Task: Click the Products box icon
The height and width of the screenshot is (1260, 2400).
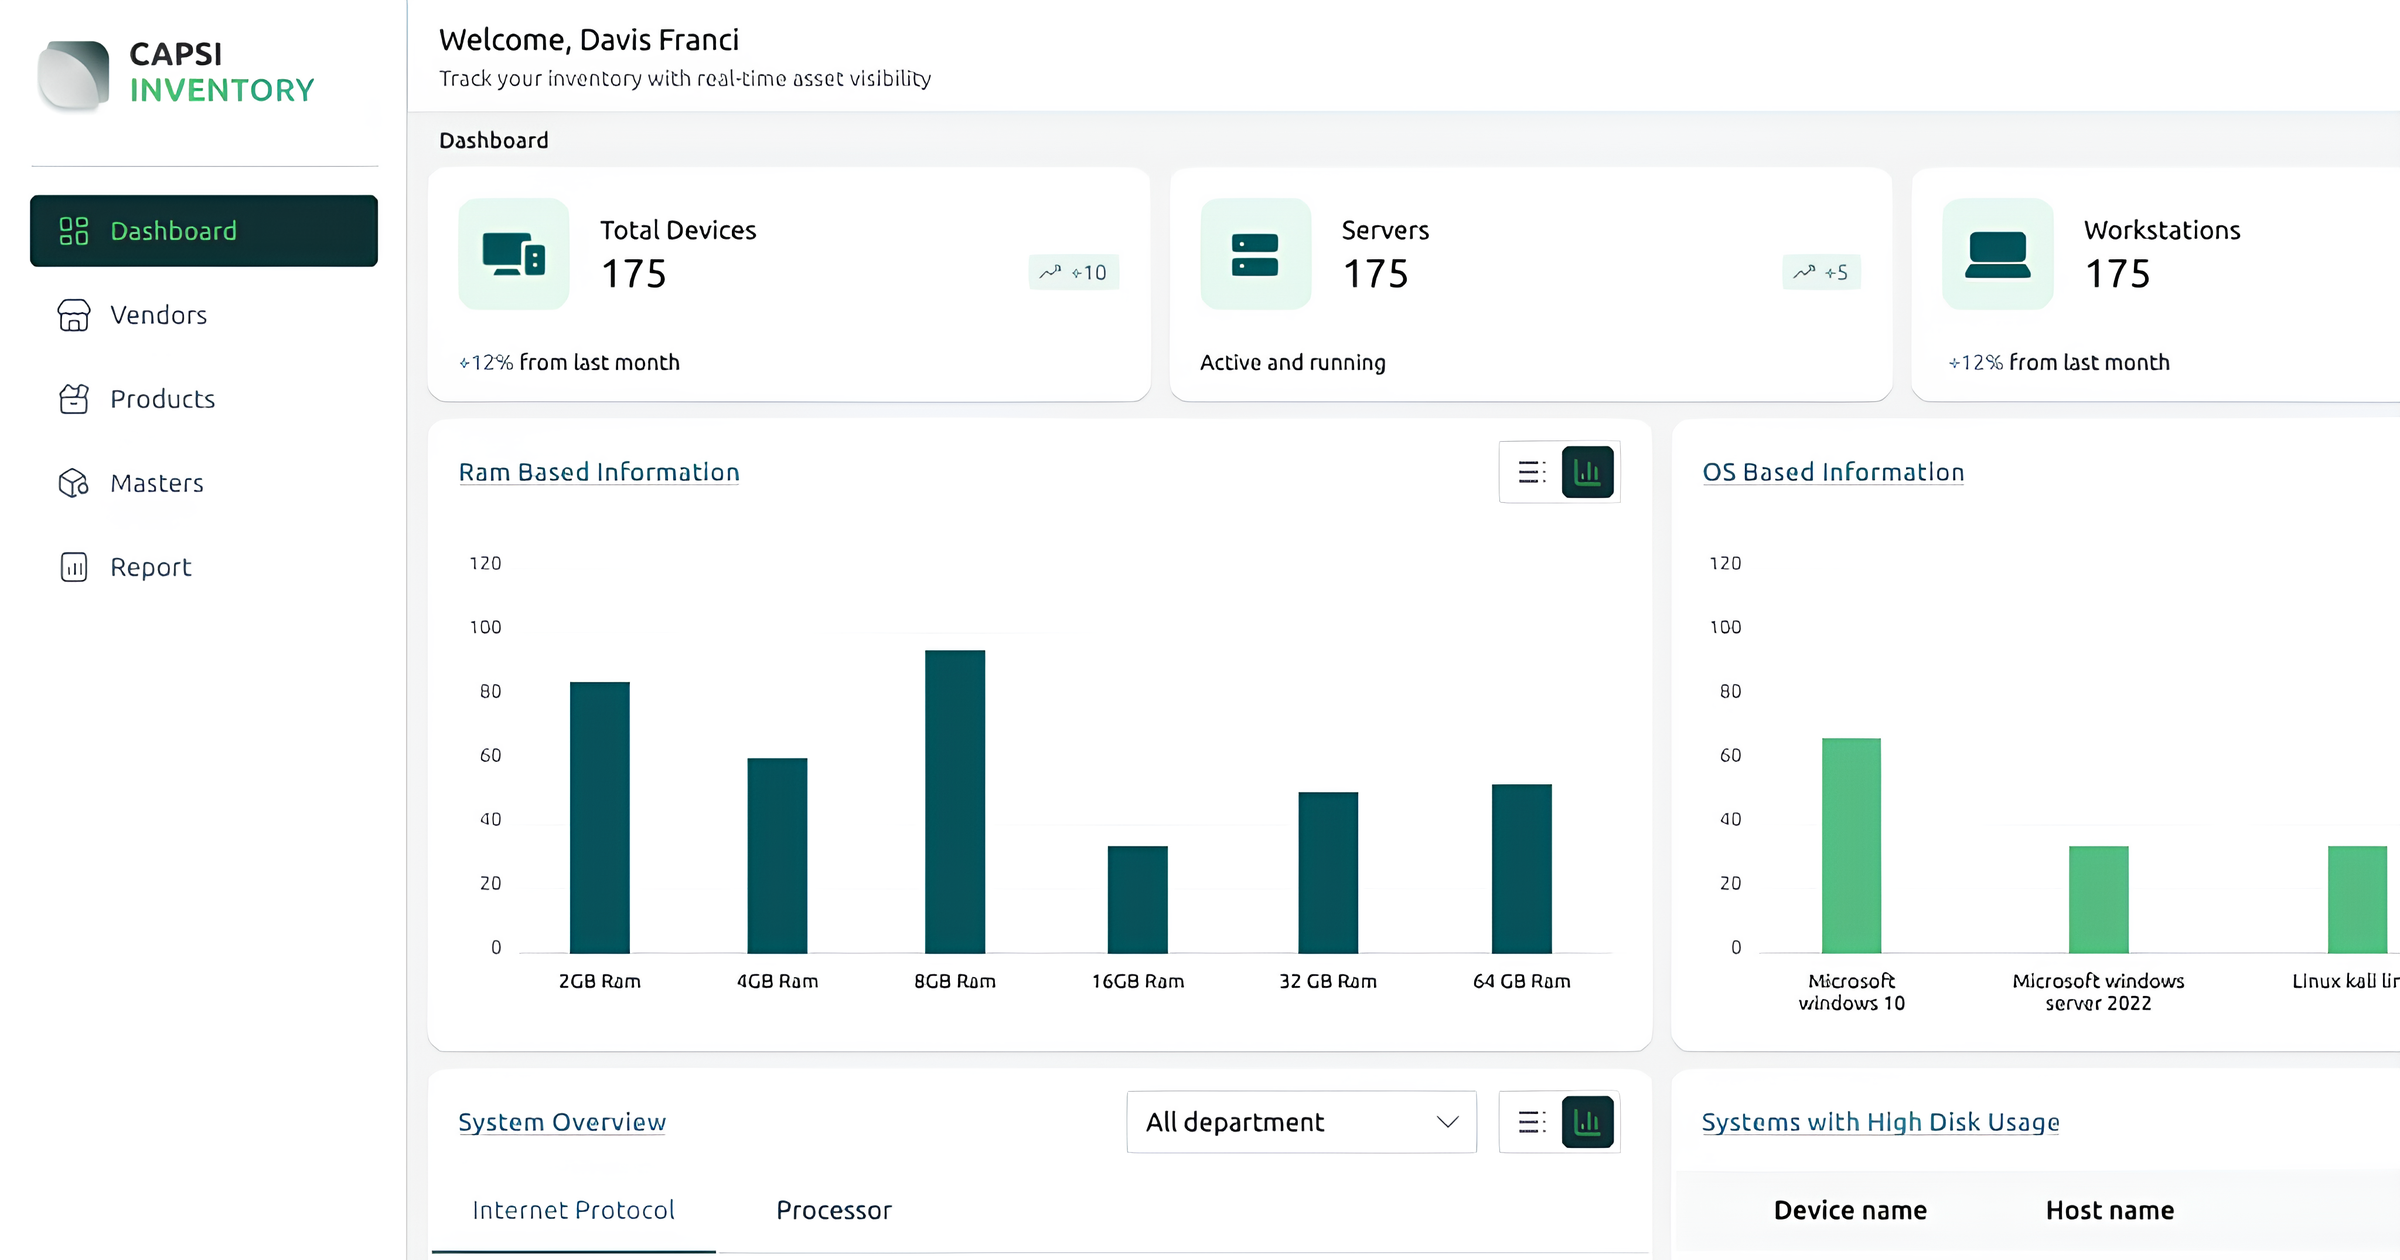Action: (x=74, y=399)
